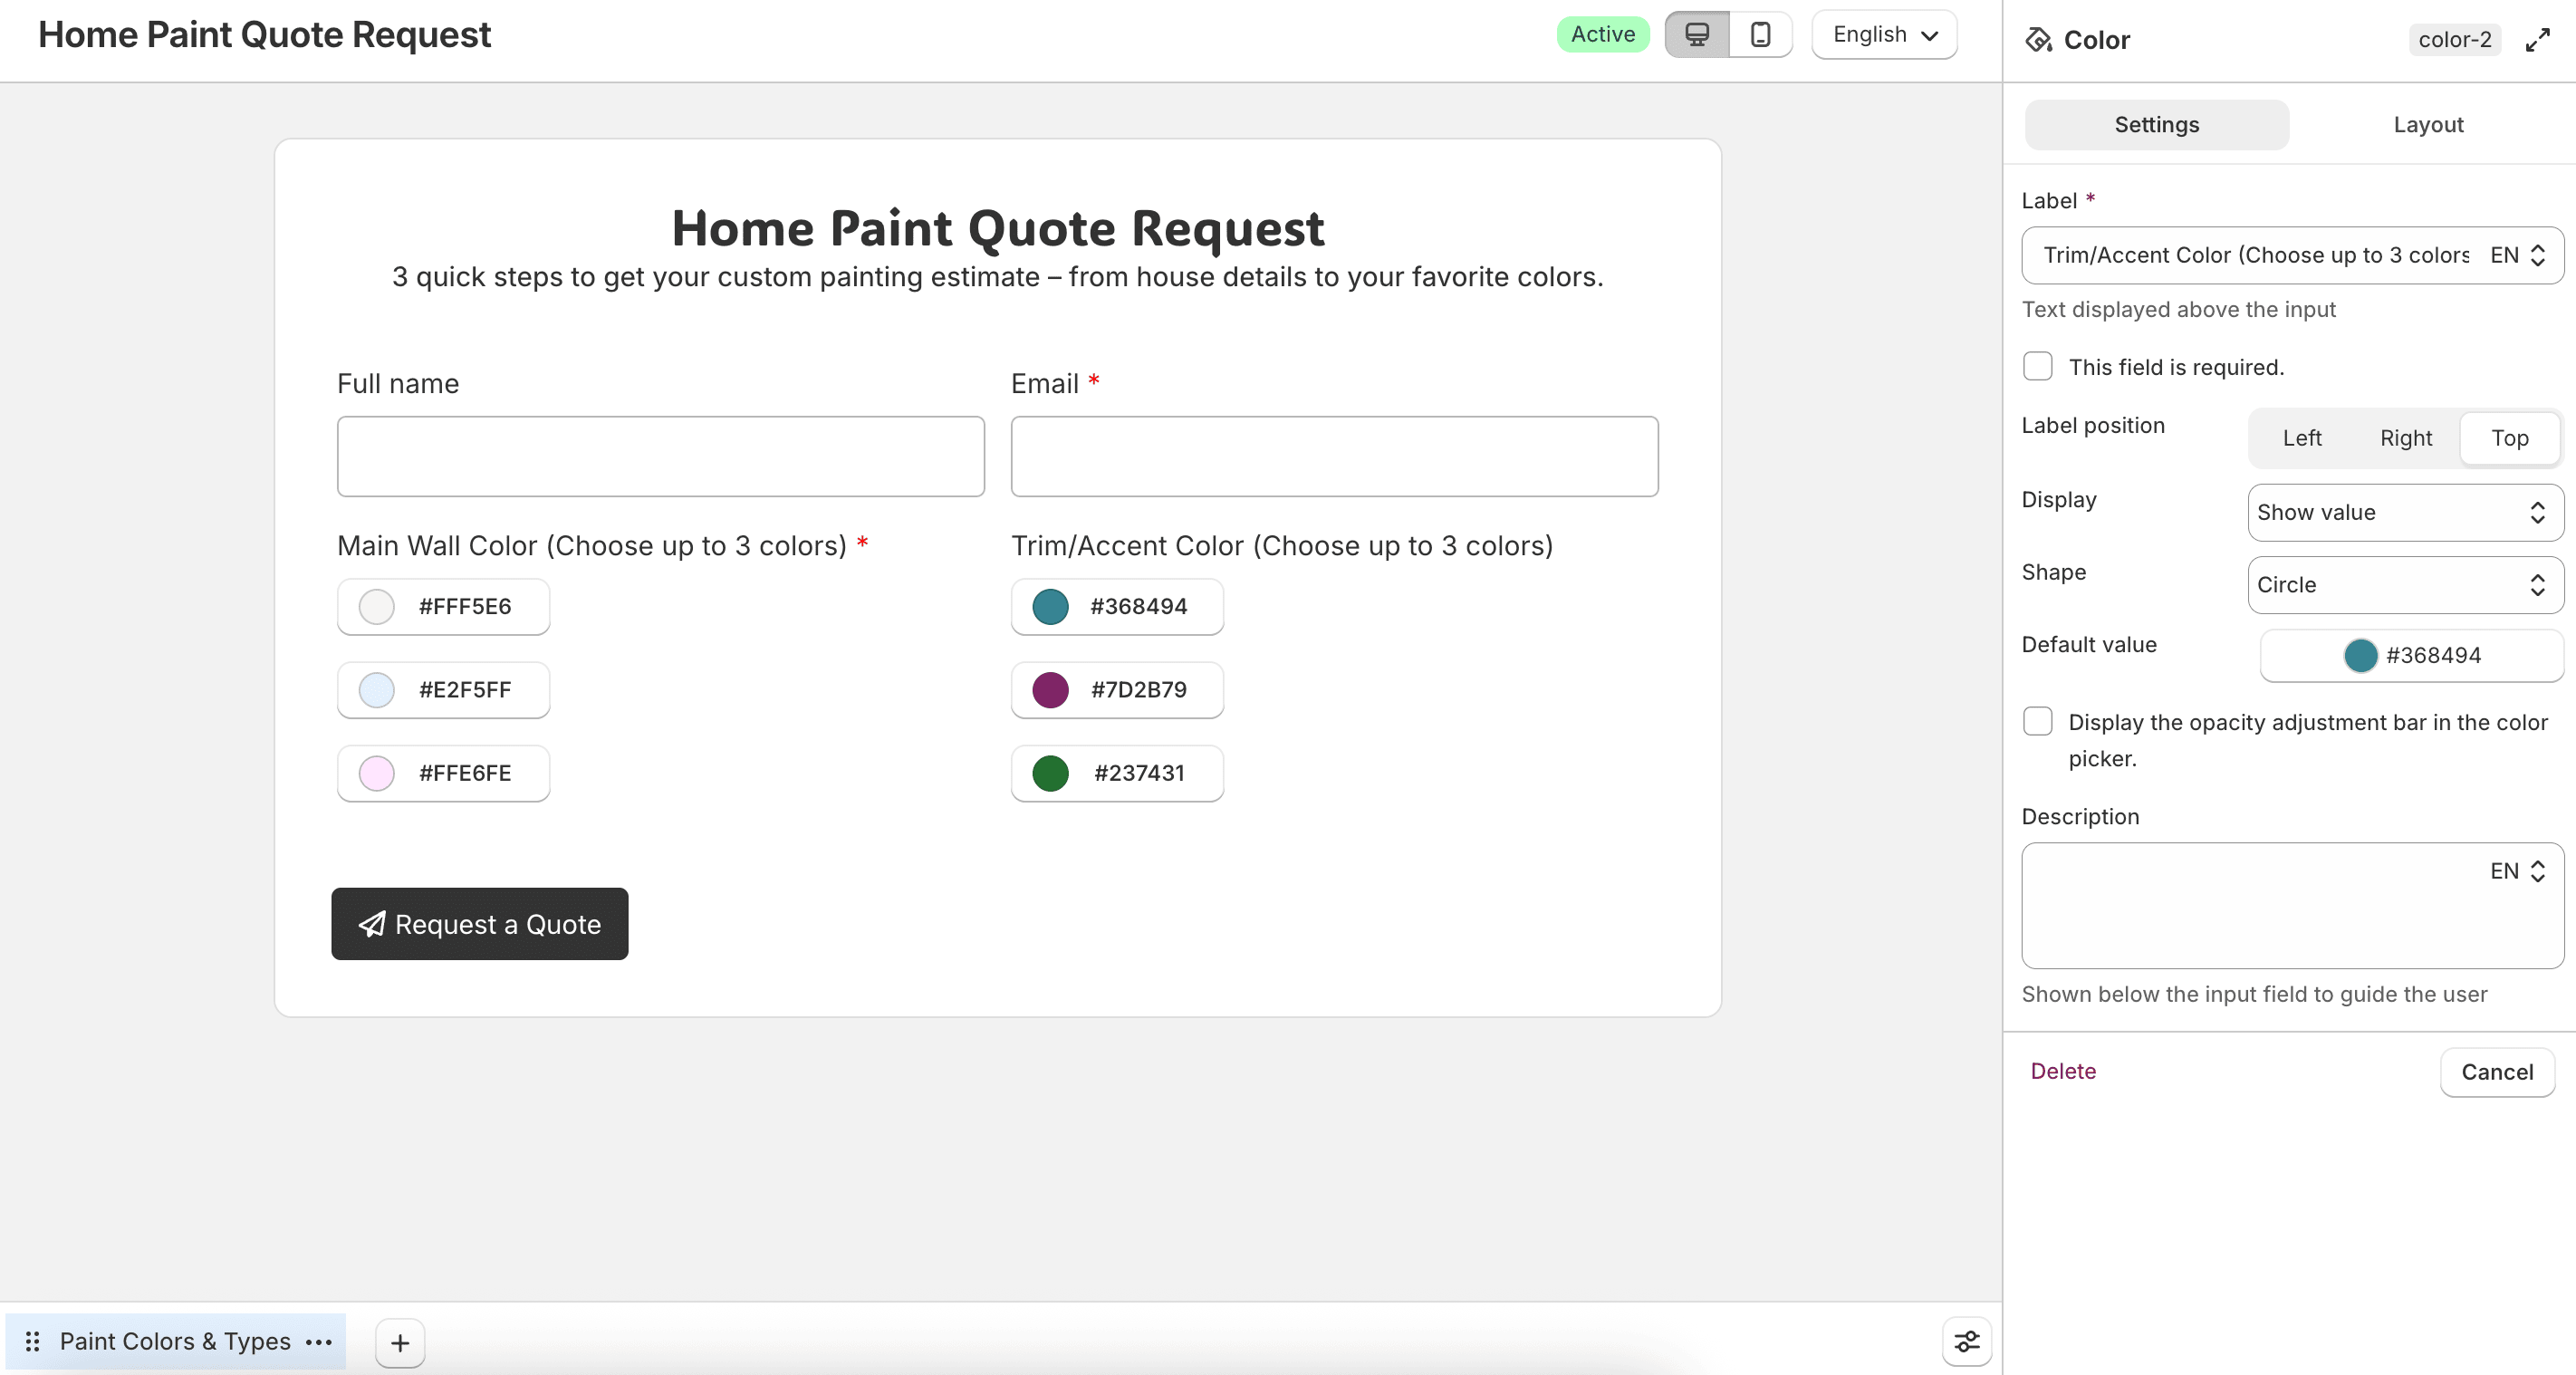Change Label field EN language selector
The height and width of the screenshot is (1375, 2576).
(x=2517, y=255)
